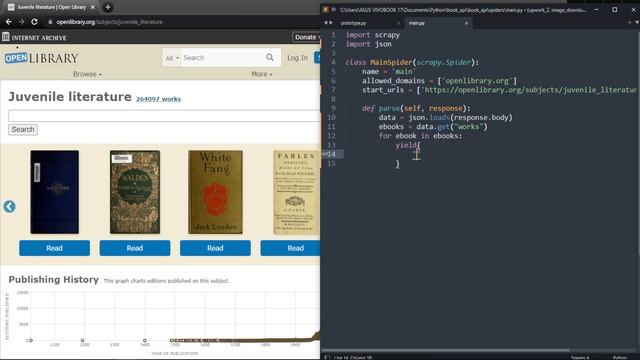640x360 pixels.
Task: Close the prototype.py editor tab
Action: click(x=398, y=23)
